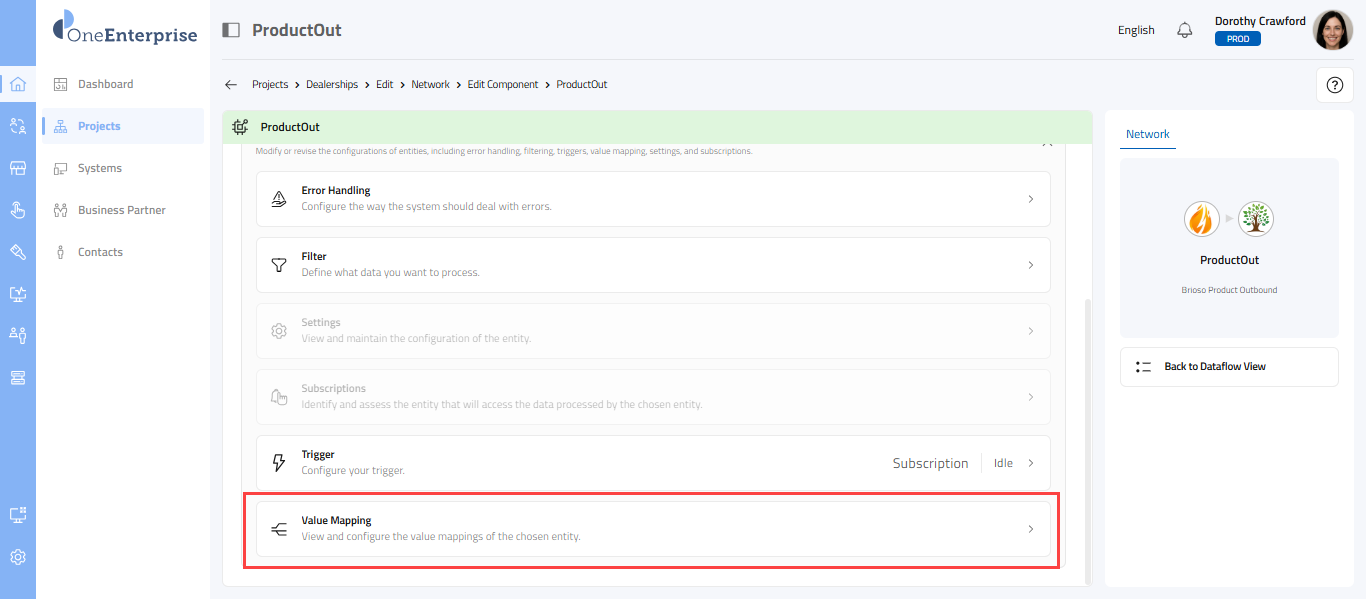This screenshot has width=1366, height=599.
Task: Click the Dealerships breadcrumb link
Action: (x=332, y=85)
